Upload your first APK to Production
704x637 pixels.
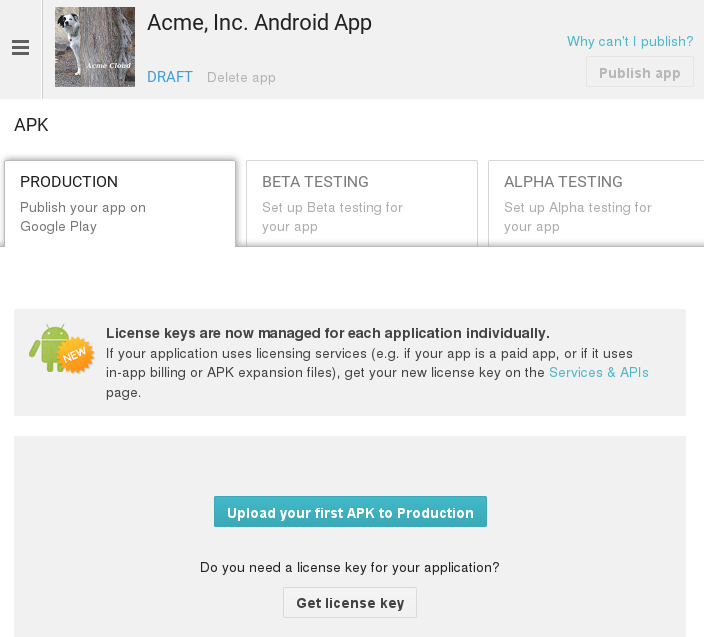(x=350, y=512)
